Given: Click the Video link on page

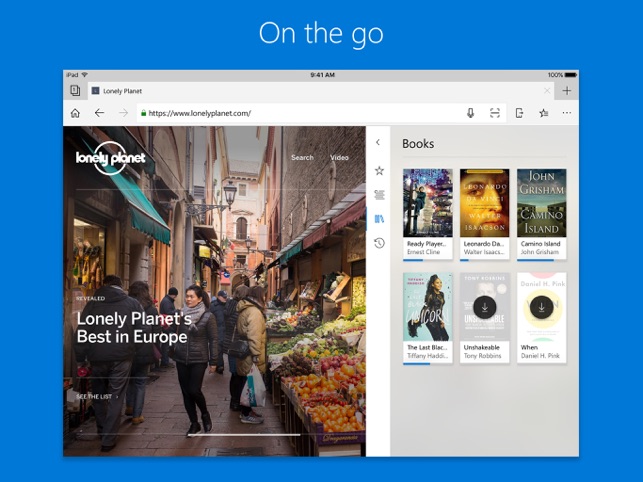Looking at the screenshot, I should click(x=339, y=158).
